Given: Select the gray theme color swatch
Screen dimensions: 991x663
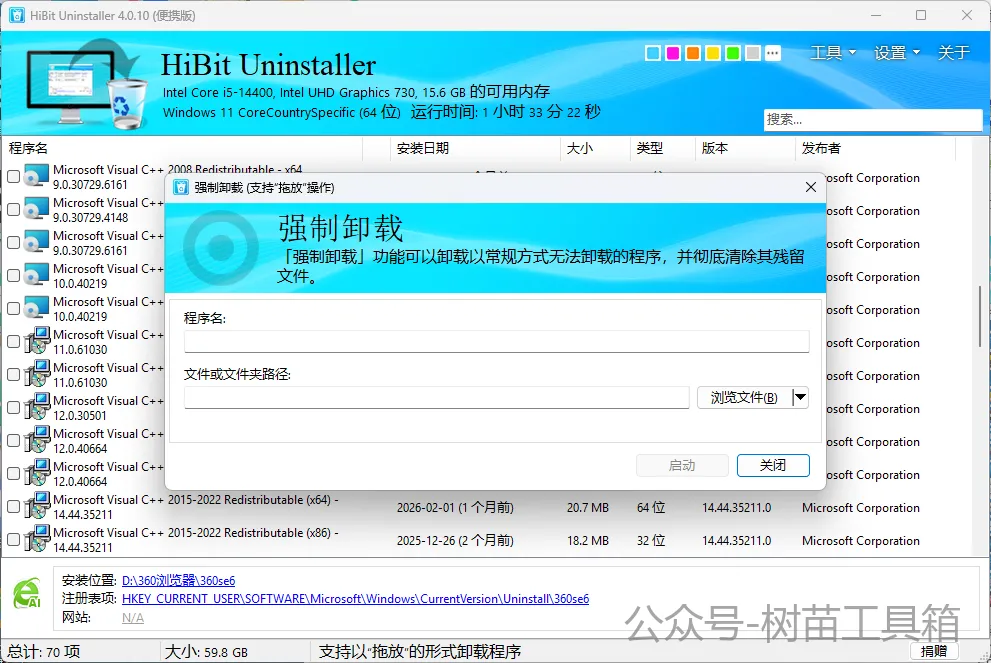Looking at the screenshot, I should pos(753,53).
